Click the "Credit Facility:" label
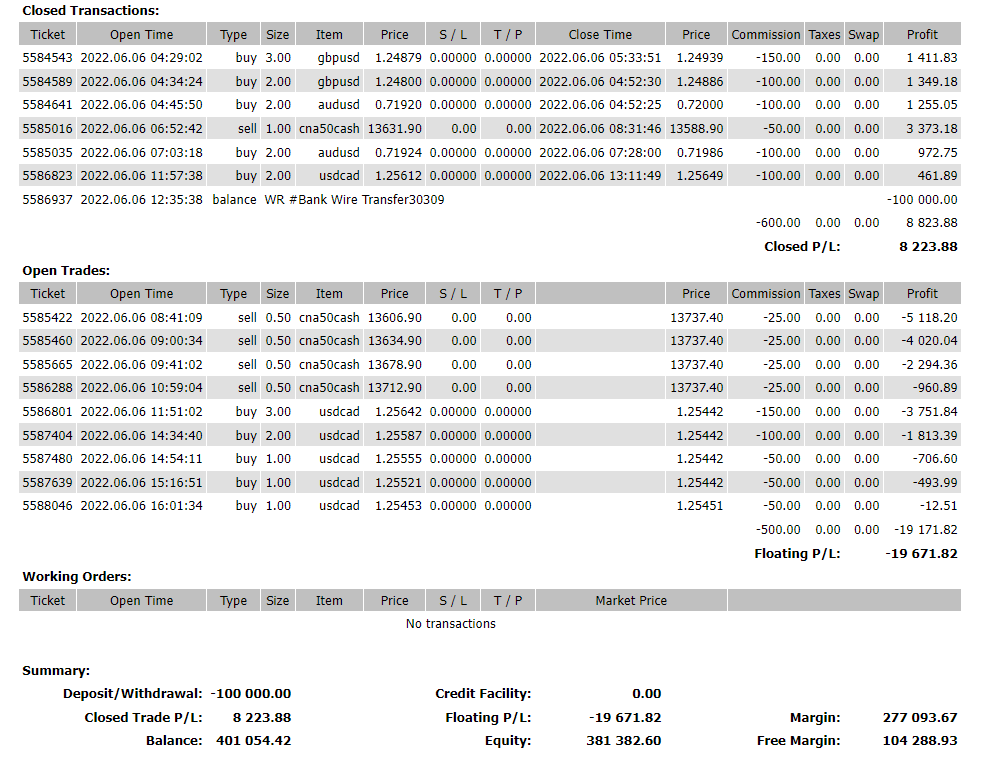Viewport: 986px width, 768px height. 483,694
